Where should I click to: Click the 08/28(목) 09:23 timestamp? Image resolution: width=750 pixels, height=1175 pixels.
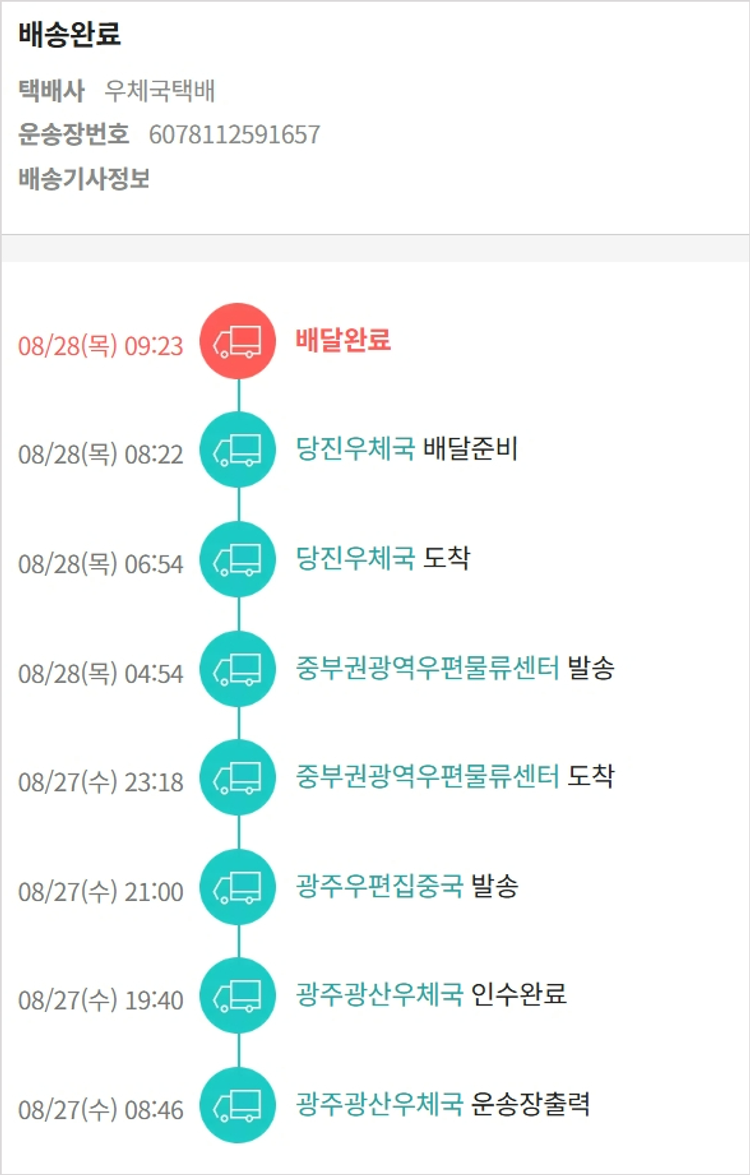[x=101, y=346]
